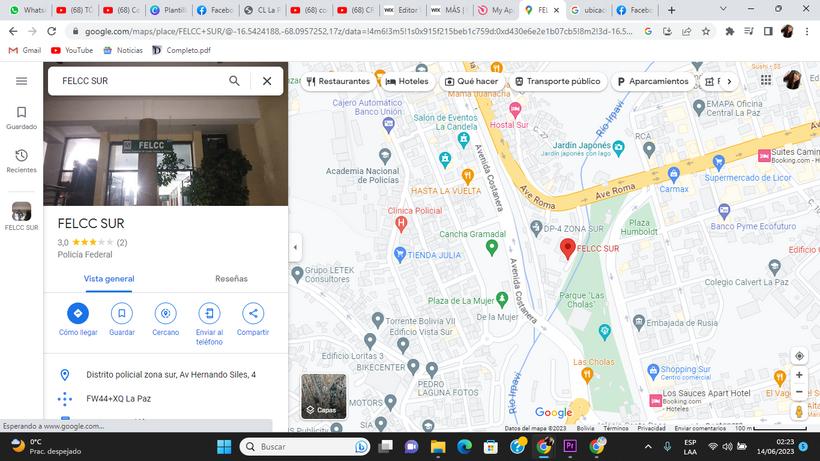Zoom in the map with plus button
Screen dimensions: 820x461
click(799, 375)
